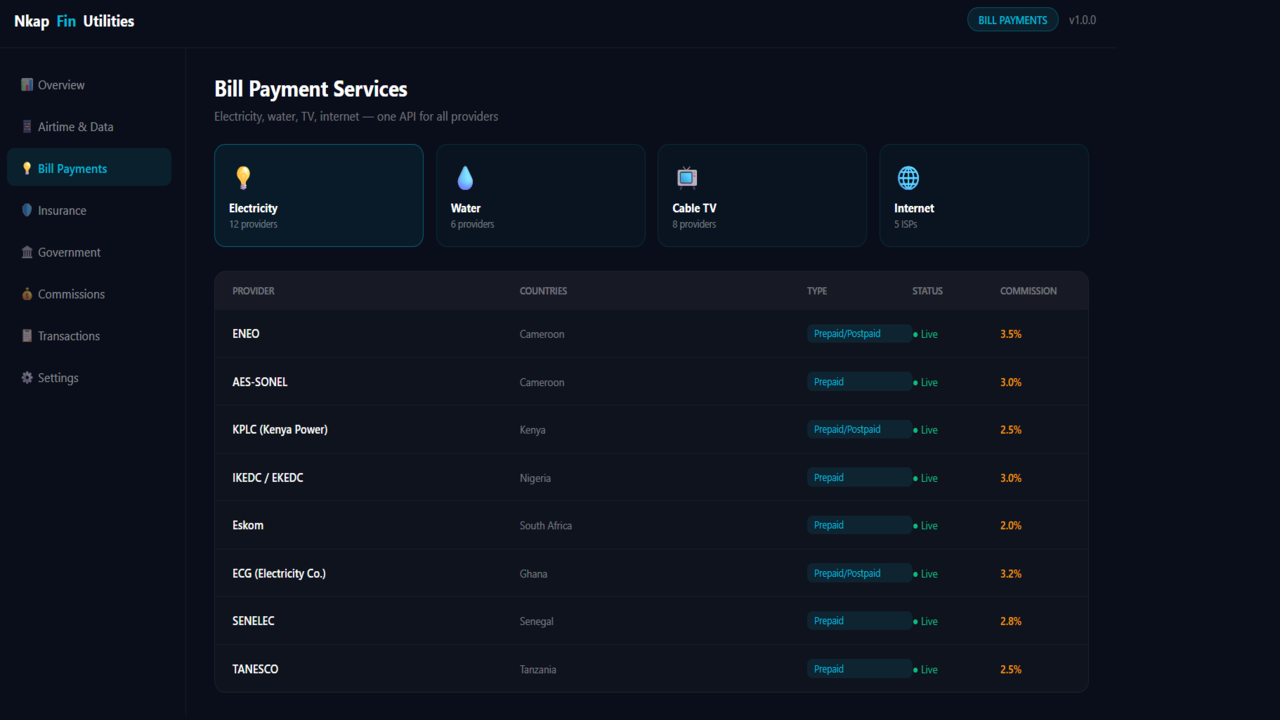The width and height of the screenshot is (1280, 720).
Task: Click the Insurance shield icon
Action: click(x=27, y=211)
